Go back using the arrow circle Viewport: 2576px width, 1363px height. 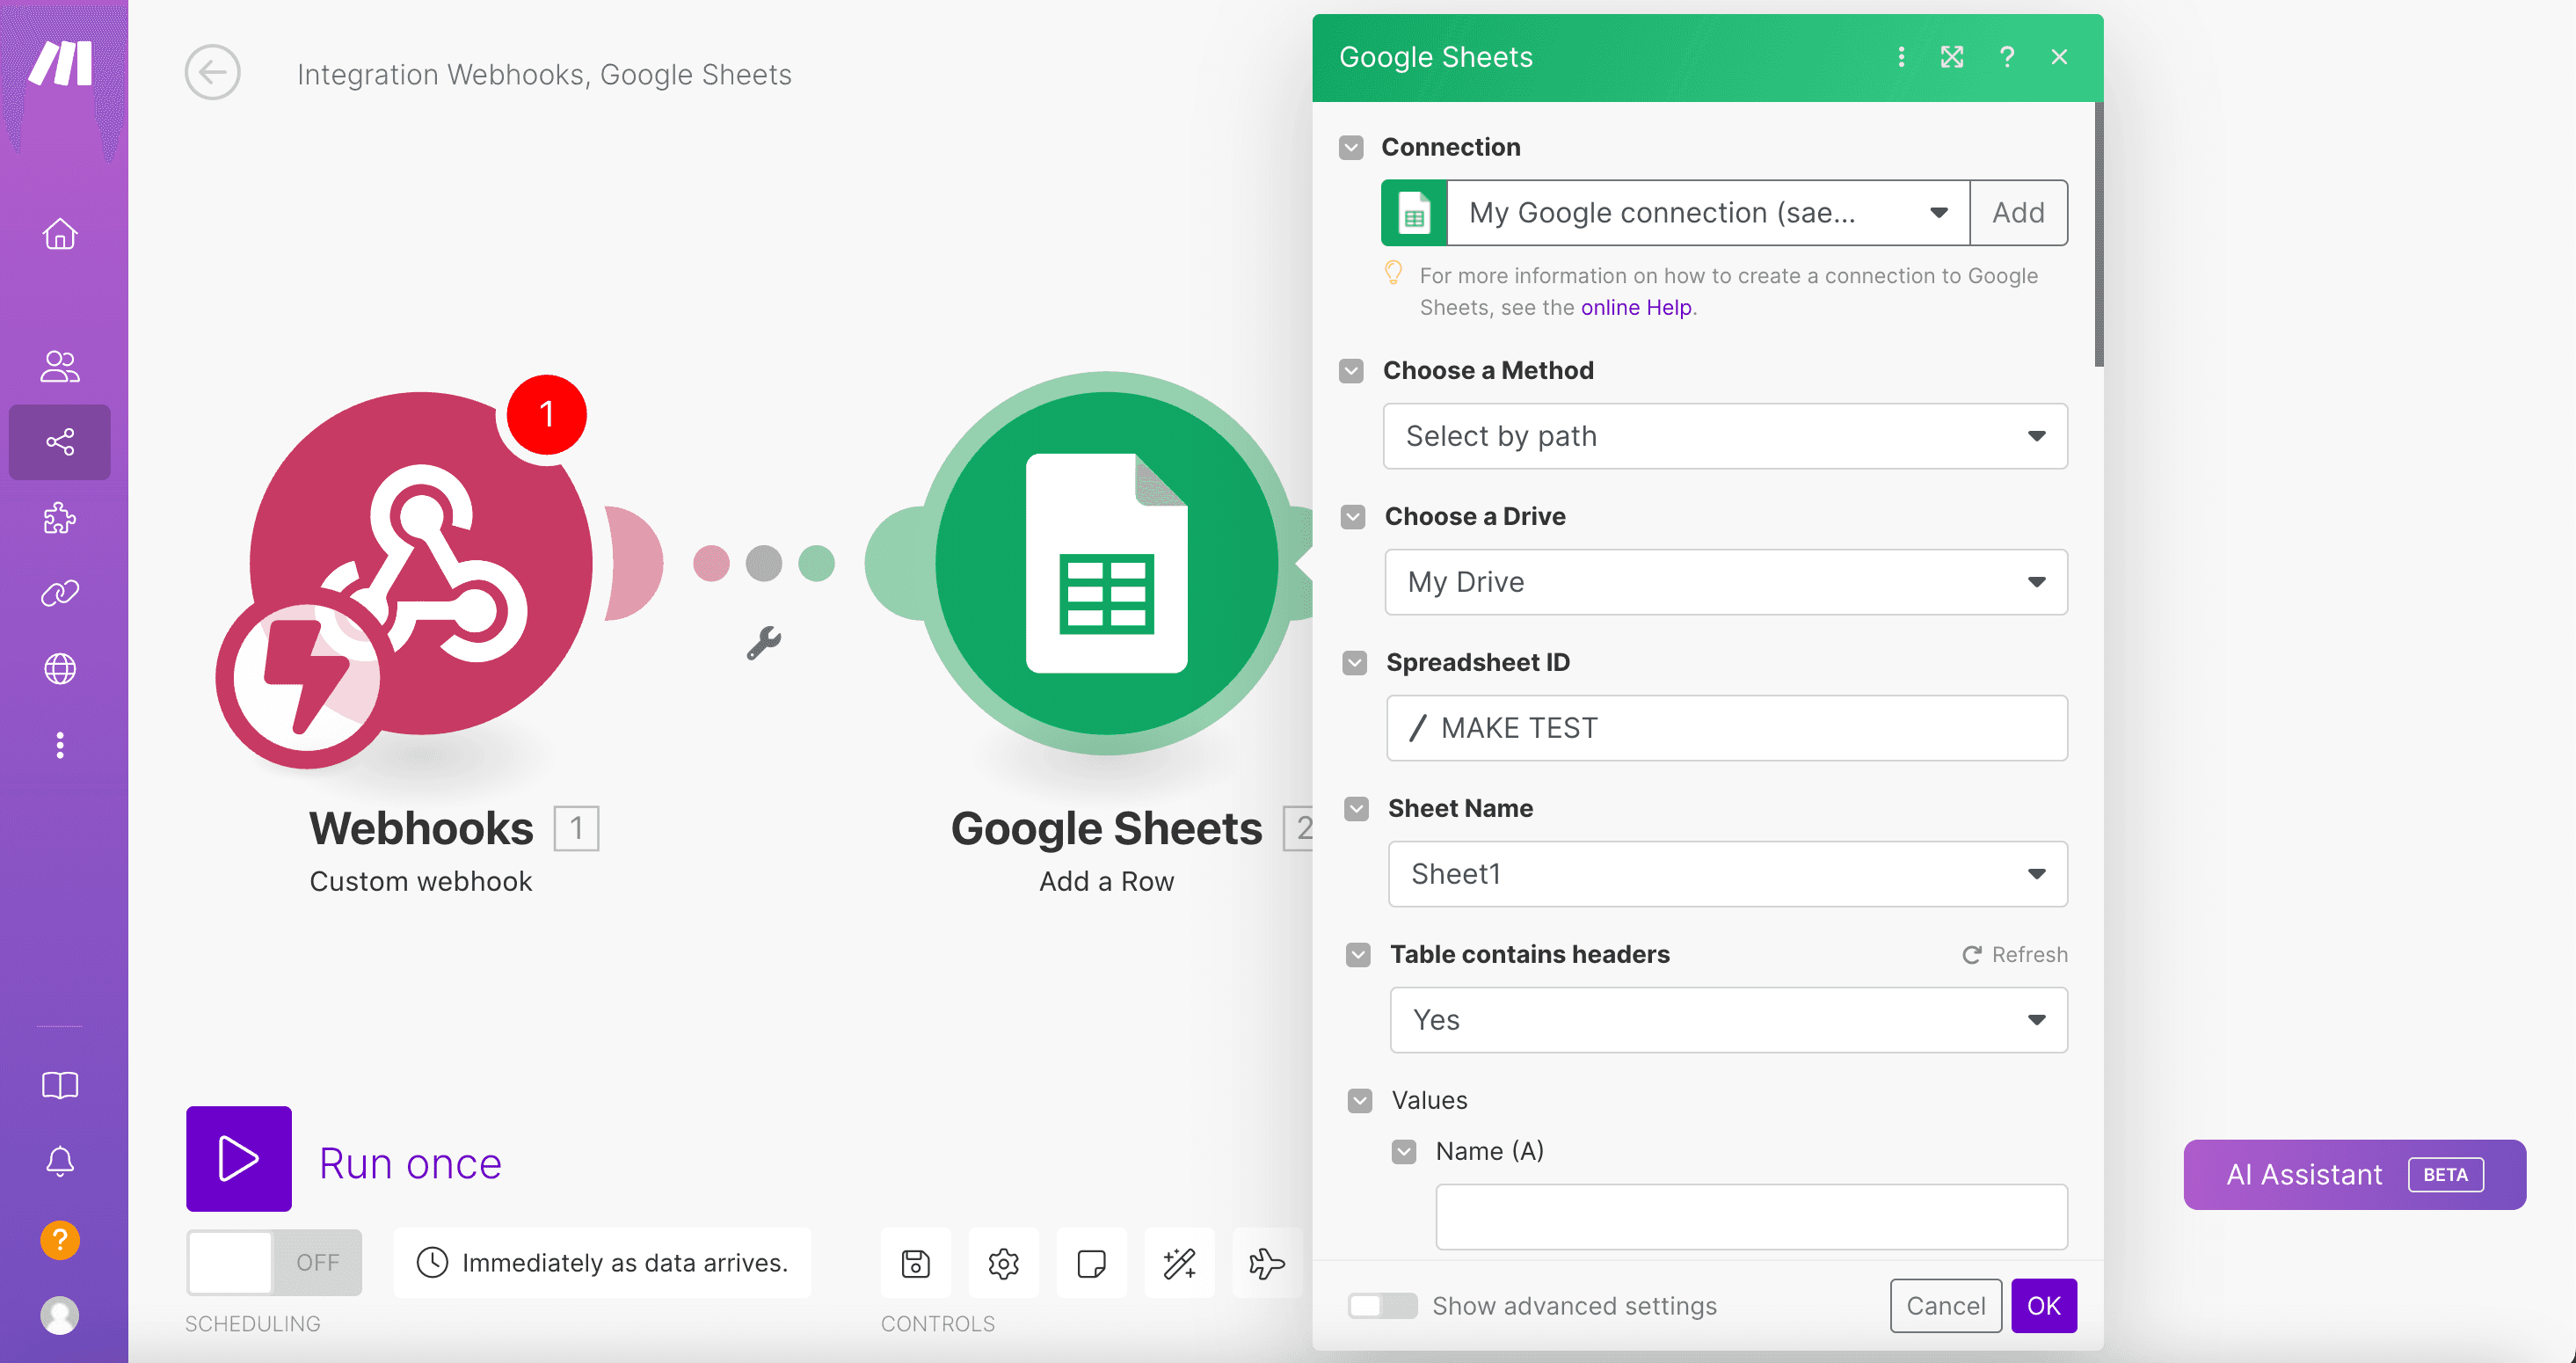tap(213, 72)
